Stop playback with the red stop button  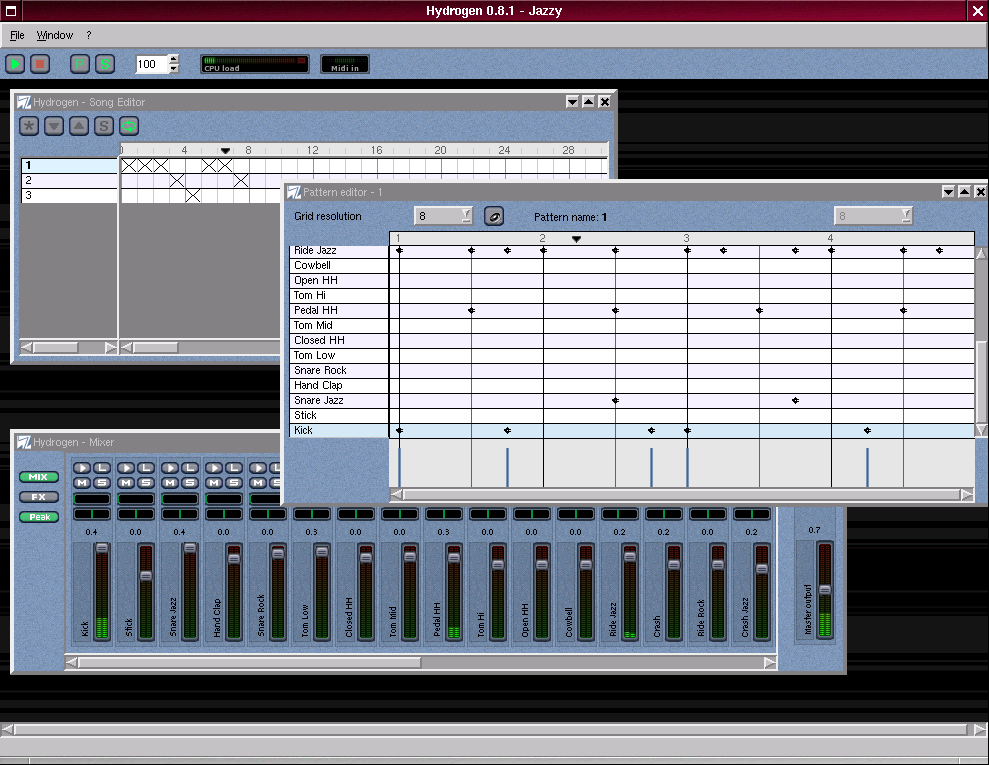pos(40,64)
